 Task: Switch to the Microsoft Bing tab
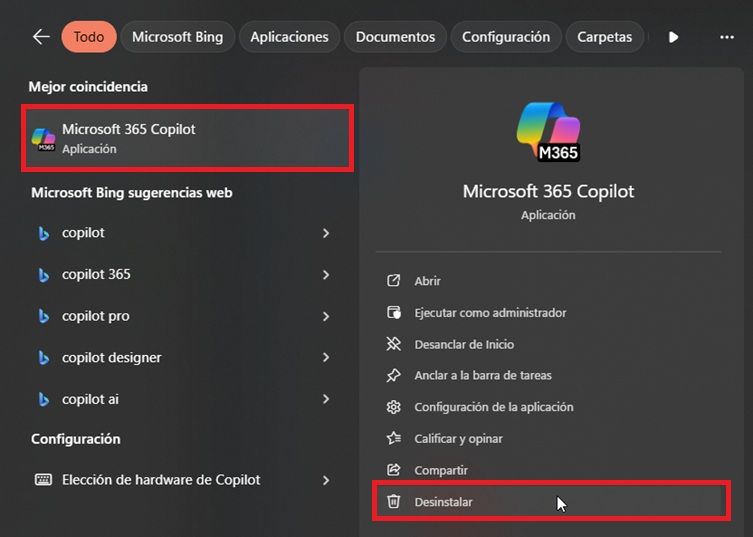[177, 37]
